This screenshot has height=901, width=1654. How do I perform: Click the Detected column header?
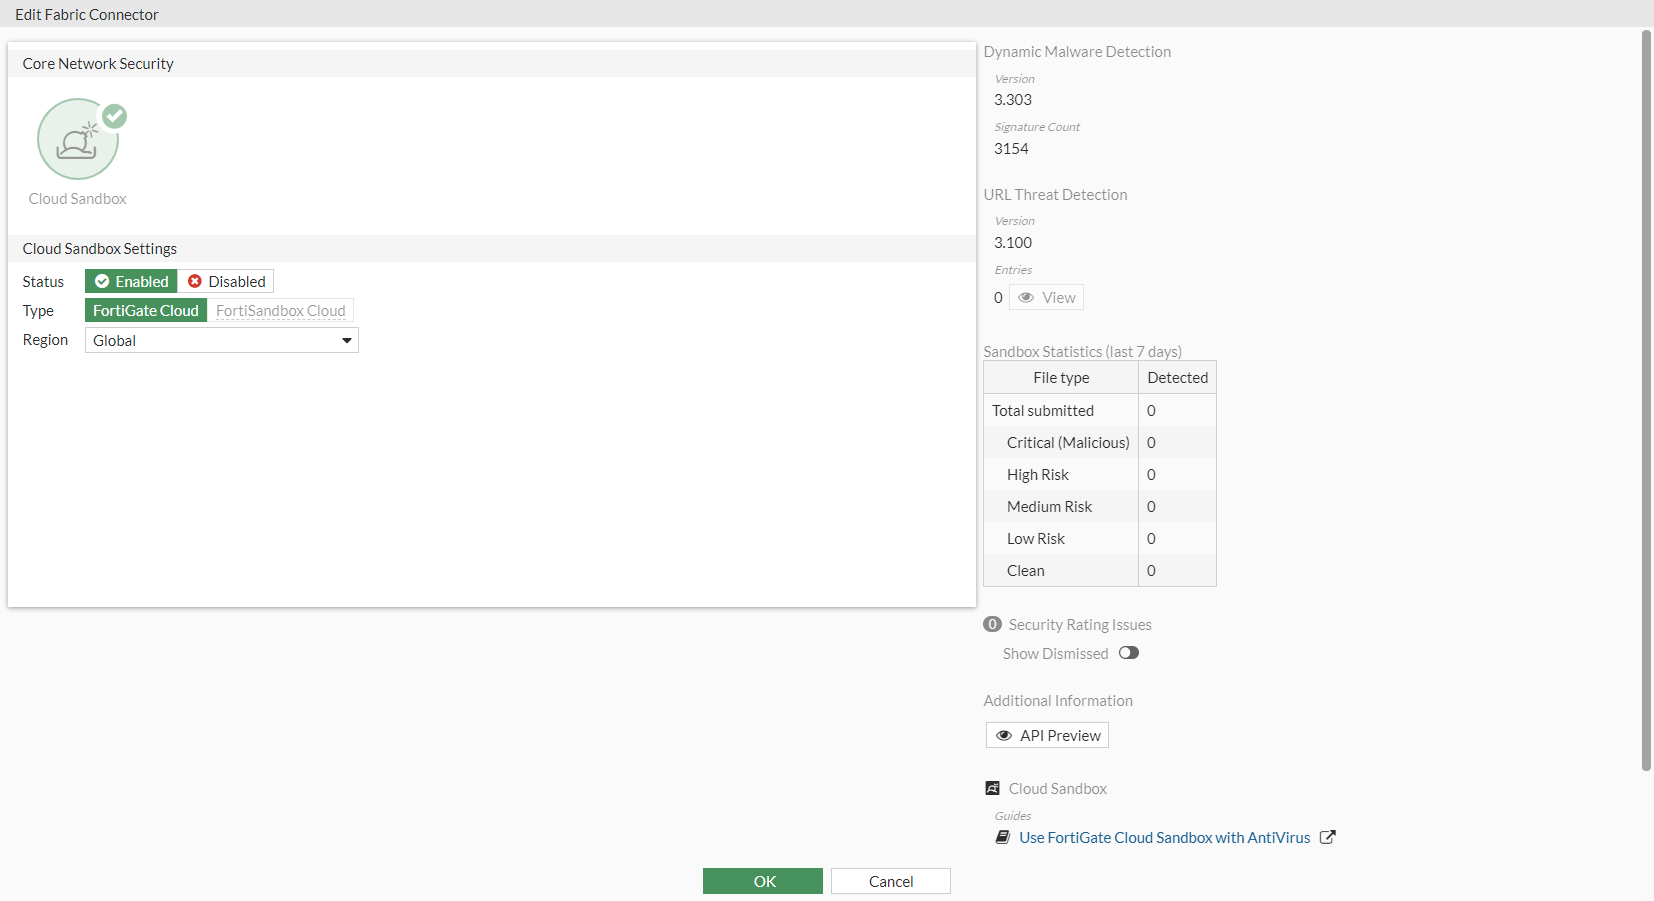[x=1177, y=378]
